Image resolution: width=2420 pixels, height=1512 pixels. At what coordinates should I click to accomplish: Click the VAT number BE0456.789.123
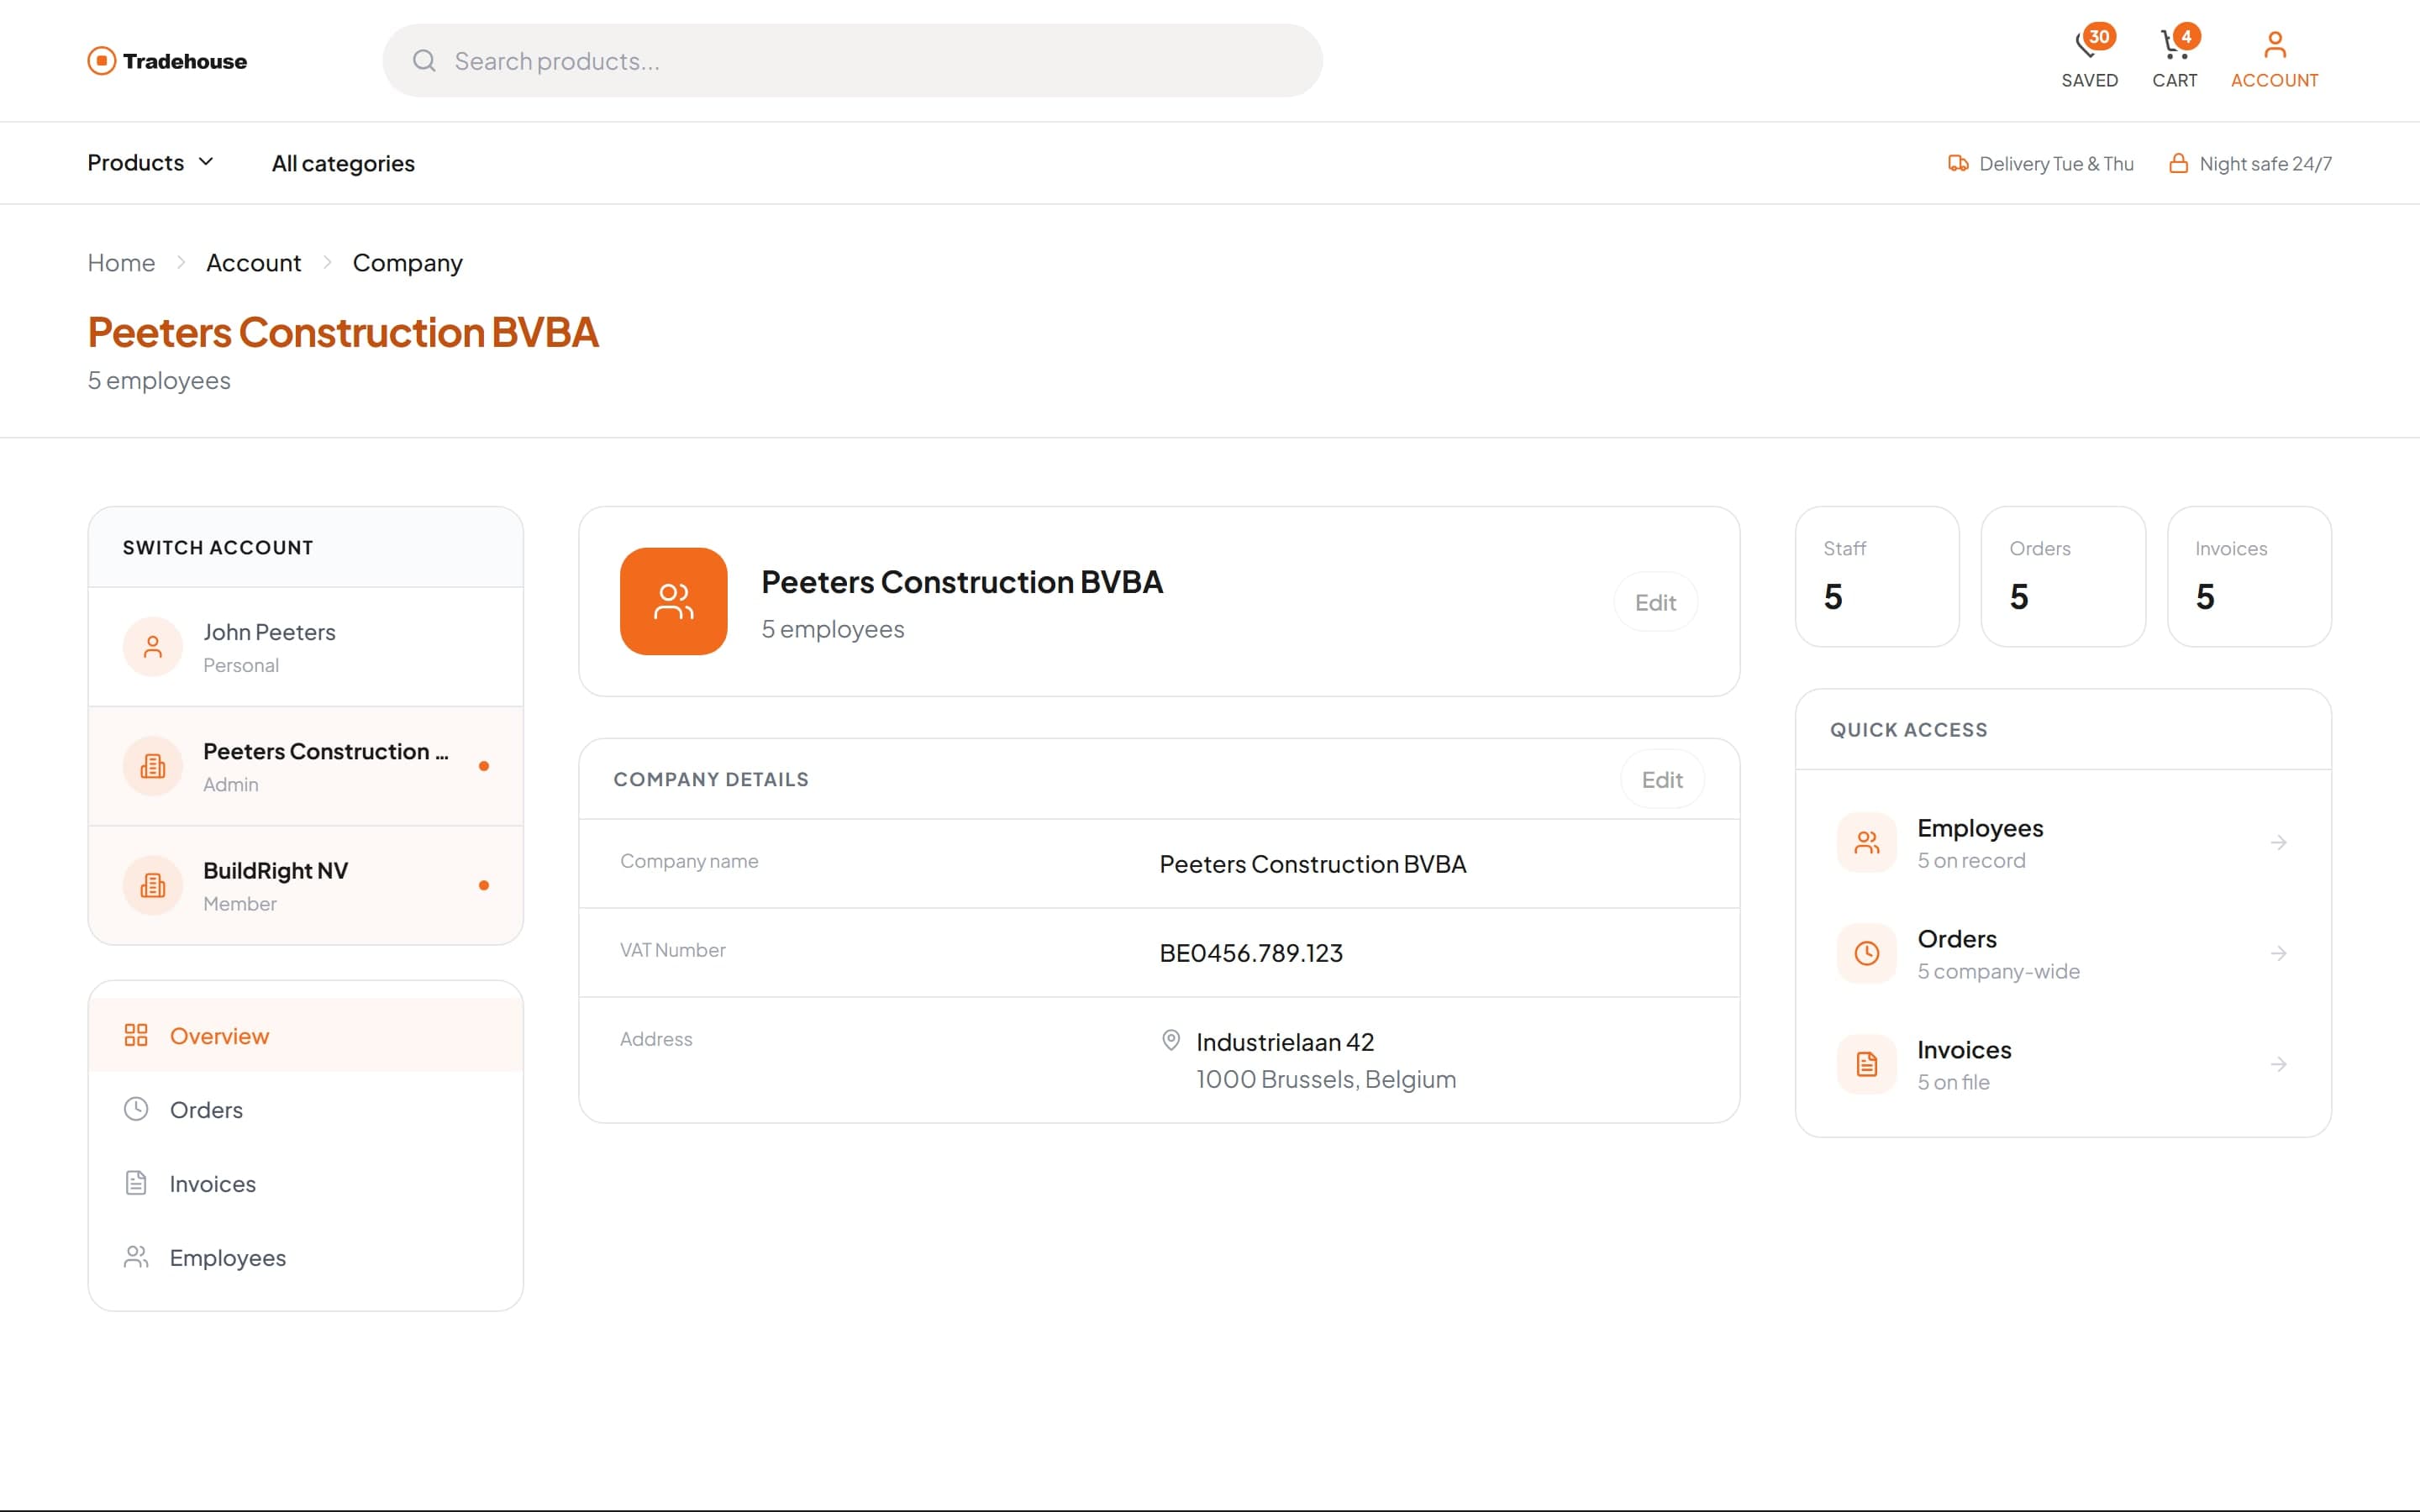click(x=1251, y=953)
